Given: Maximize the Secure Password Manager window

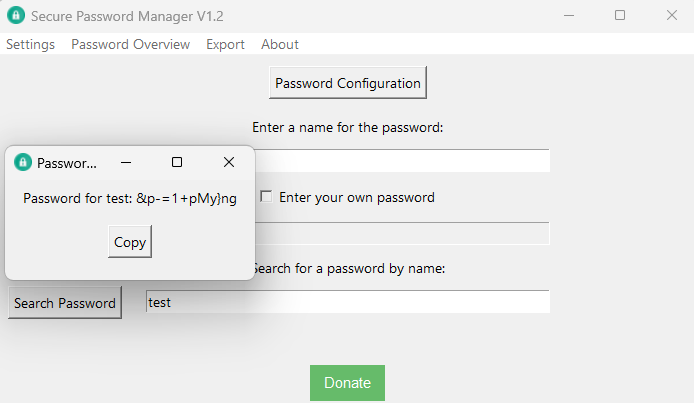Looking at the screenshot, I should [x=620, y=15].
